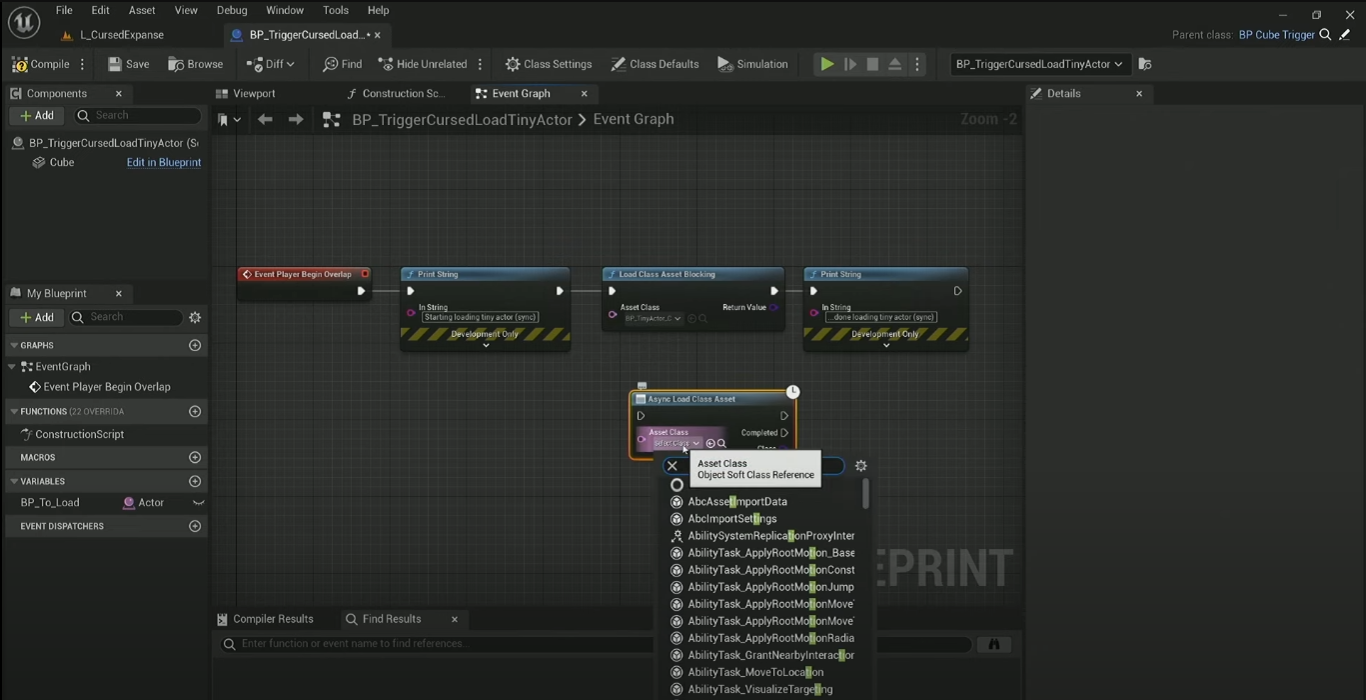The image size is (1366, 700).
Task: Select Cube component in tree
Action: (62, 162)
